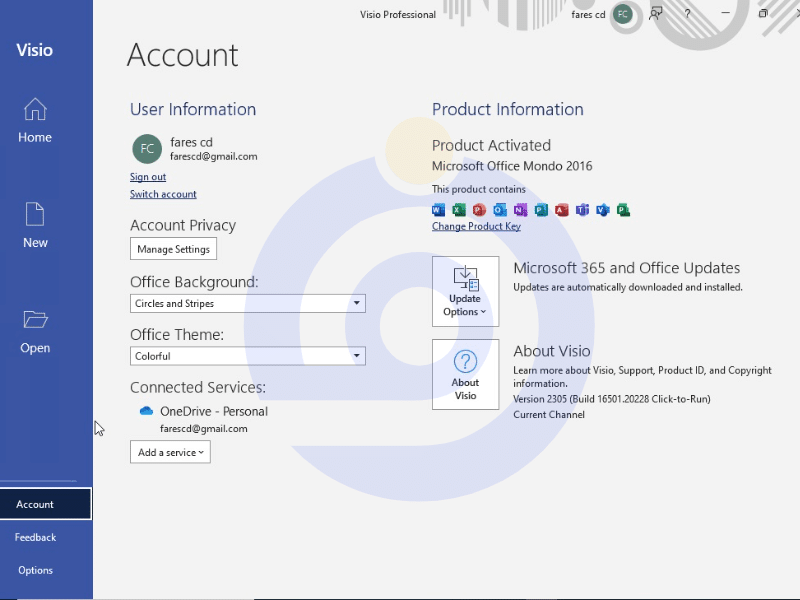Open the Update Options menu button
The image size is (800, 600).
click(465, 291)
